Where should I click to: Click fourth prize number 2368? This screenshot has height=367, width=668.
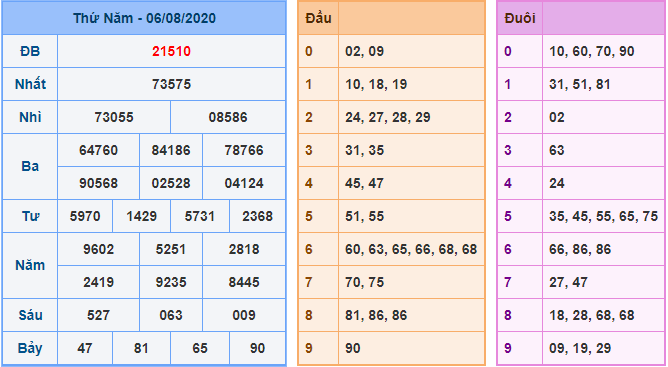coord(257,216)
